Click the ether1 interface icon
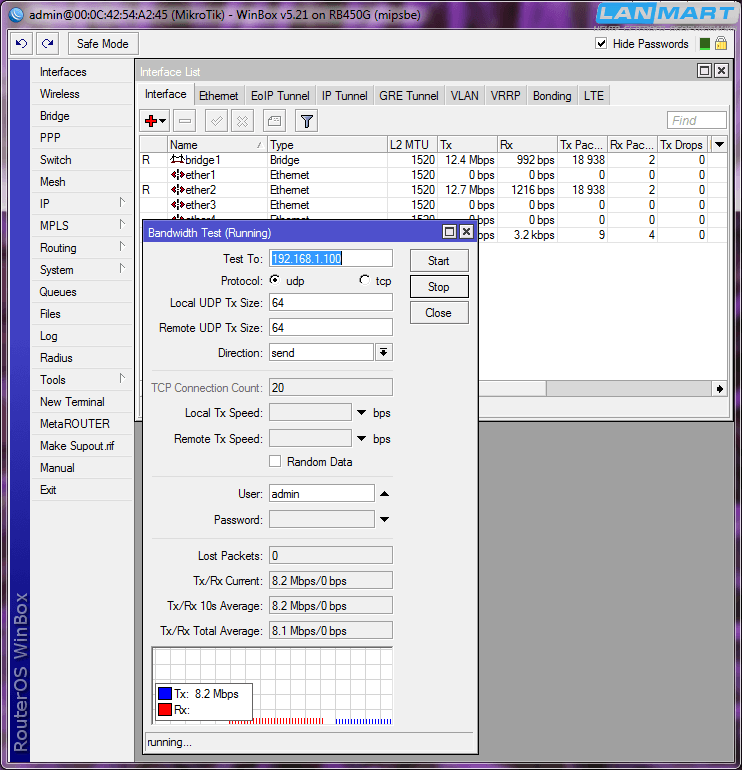Viewport: 742px width, 770px height. [x=177, y=175]
